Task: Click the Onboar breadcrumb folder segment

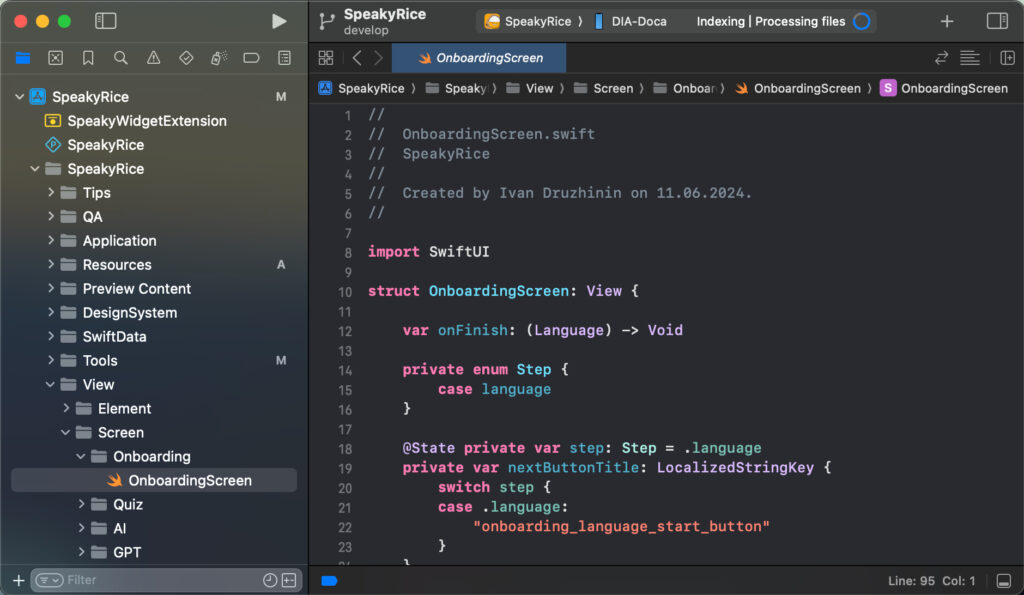Action: click(684, 88)
